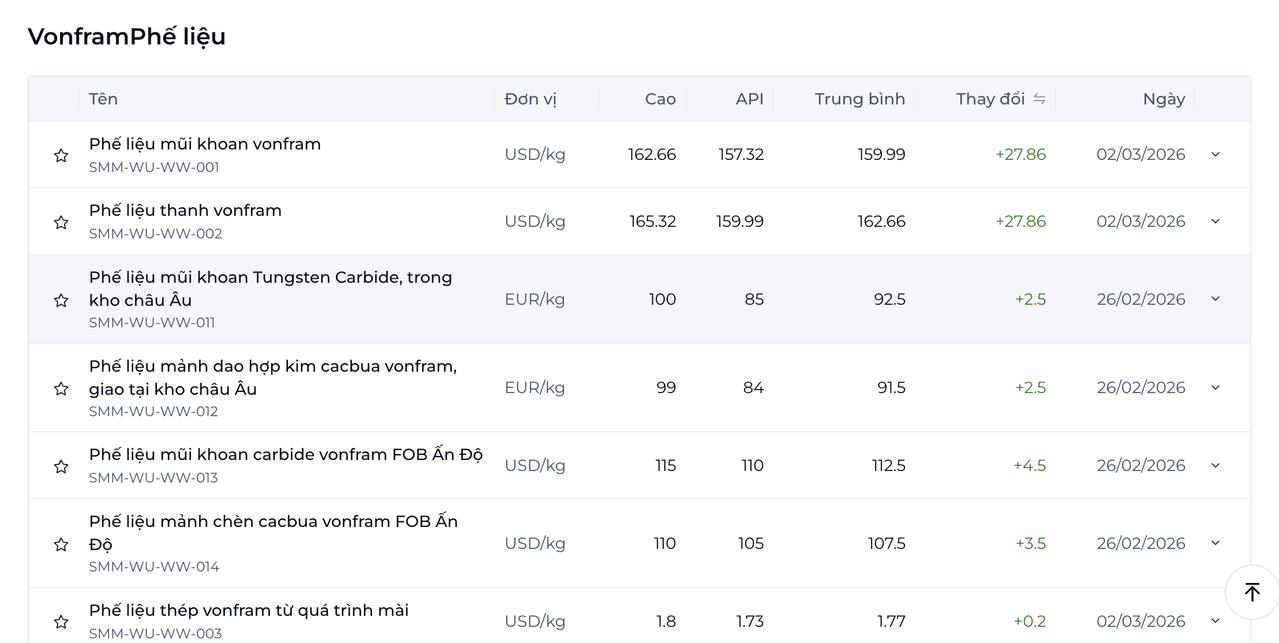Open Phế liệu mũi khoan vonfram link

tap(205, 144)
